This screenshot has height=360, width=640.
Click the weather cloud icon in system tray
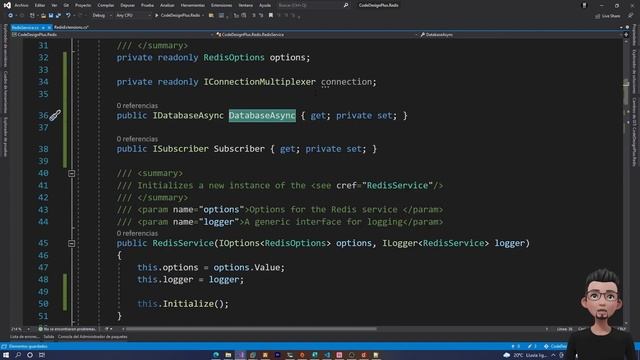tap(507, 355)
